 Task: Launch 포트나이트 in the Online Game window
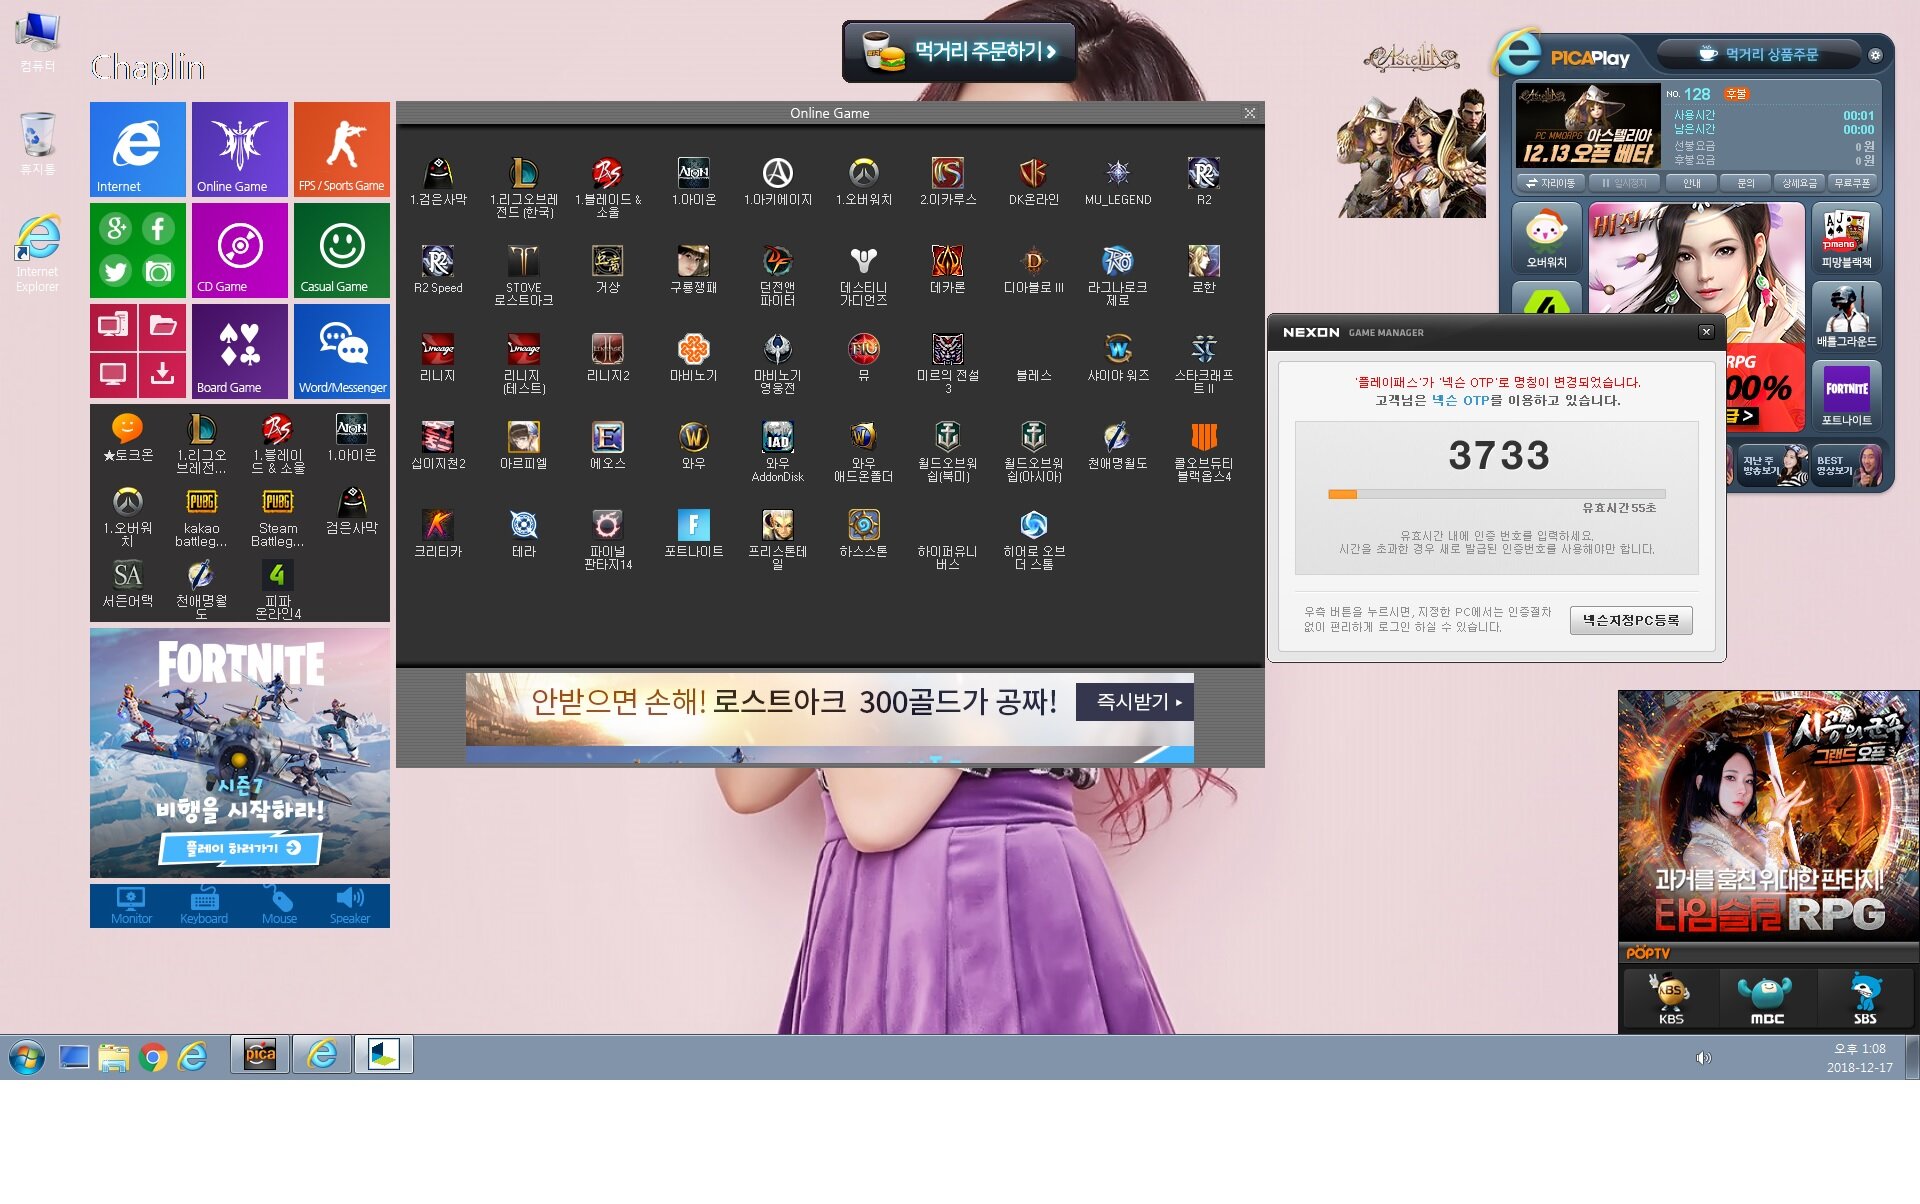tap(693, 532)
